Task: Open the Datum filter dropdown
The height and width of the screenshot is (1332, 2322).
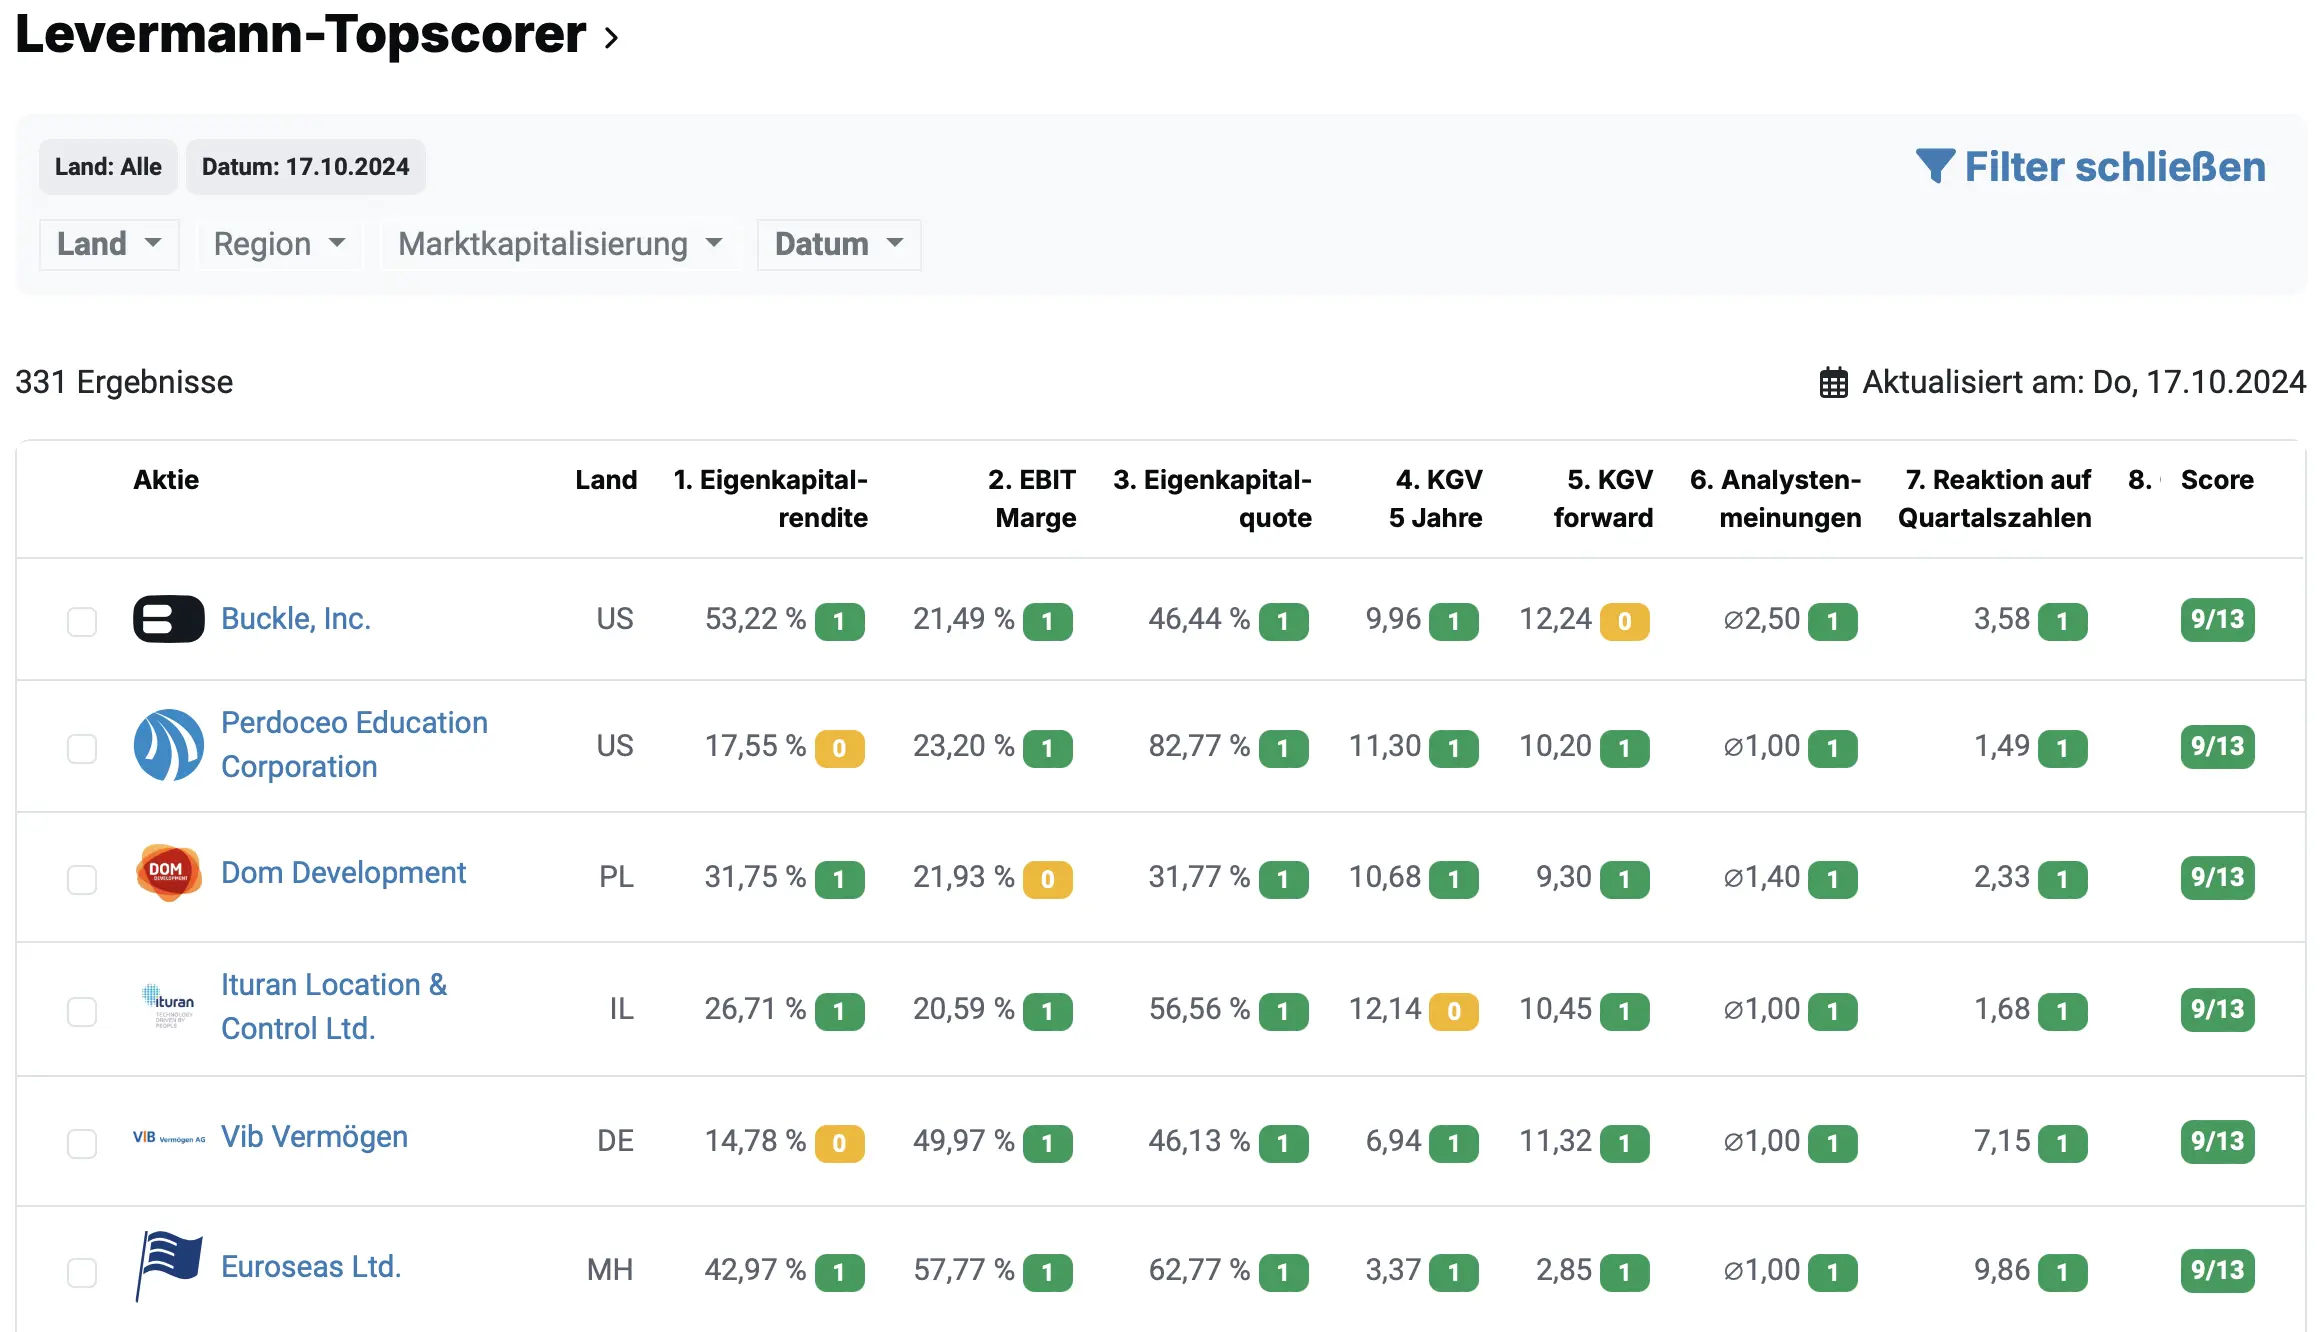Action: point(839,244)
